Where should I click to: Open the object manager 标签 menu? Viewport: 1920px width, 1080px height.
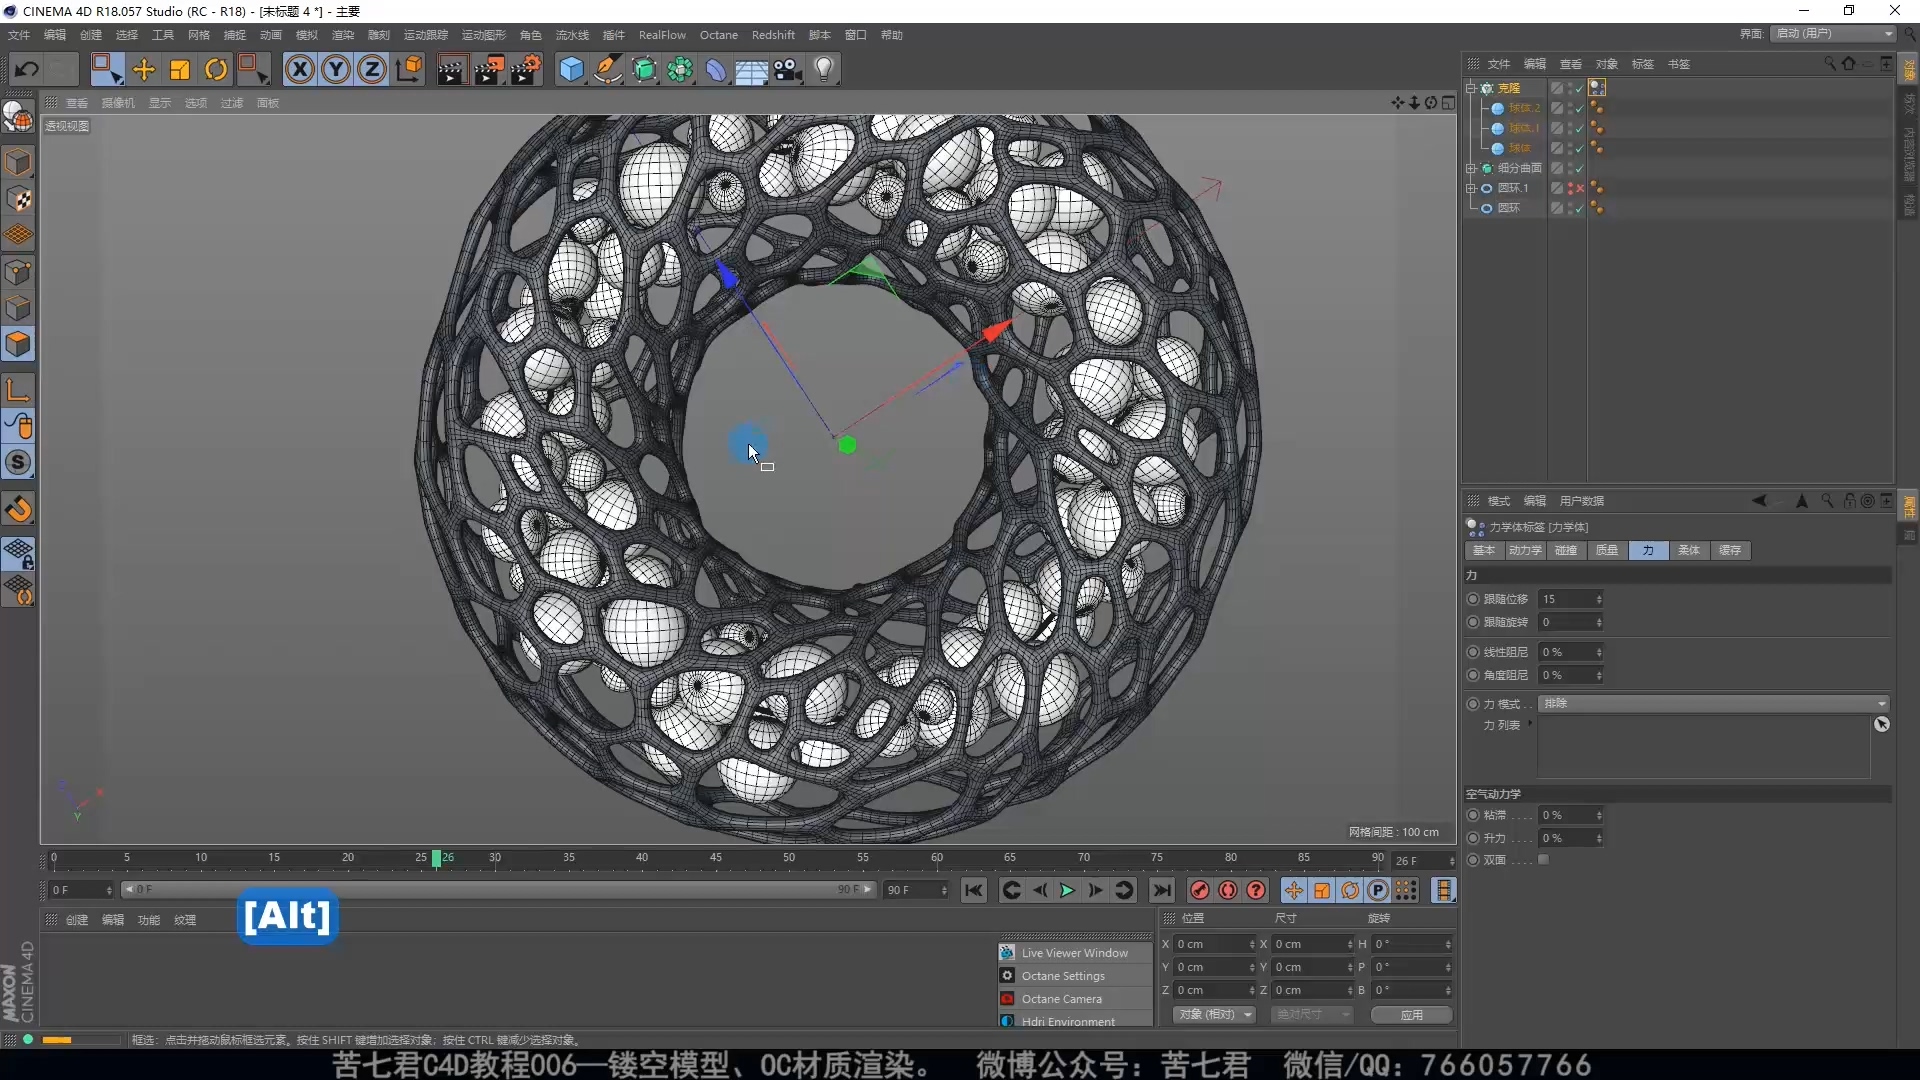tap(1643, 64)
